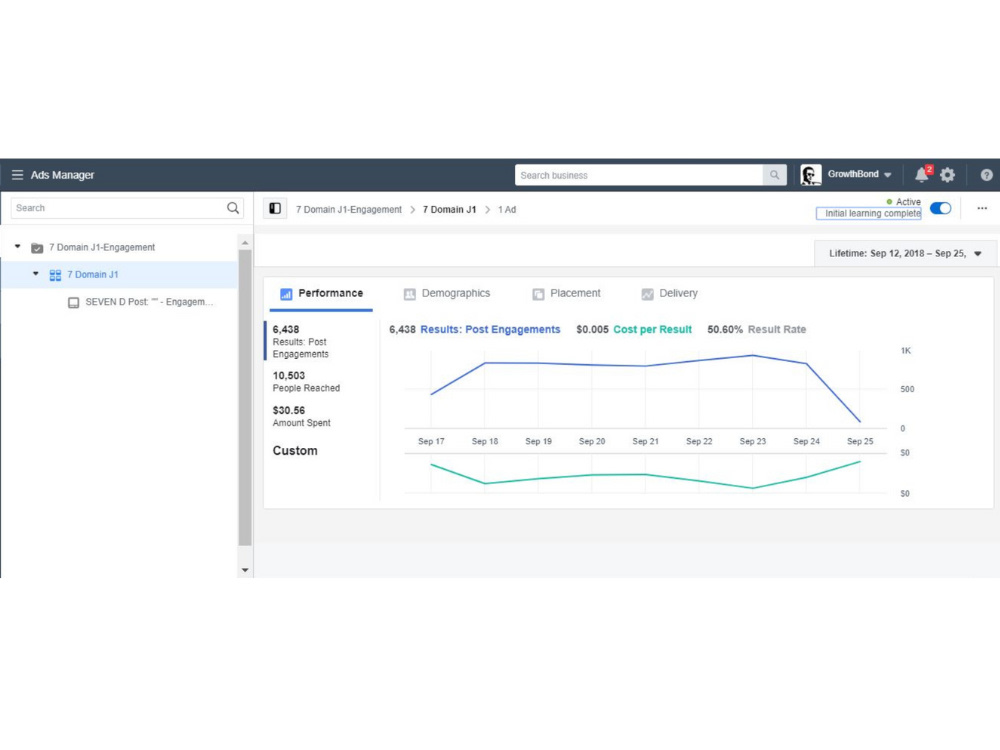Switch to the Placement tab
The image size is (1000, 750).
[566, 293]
